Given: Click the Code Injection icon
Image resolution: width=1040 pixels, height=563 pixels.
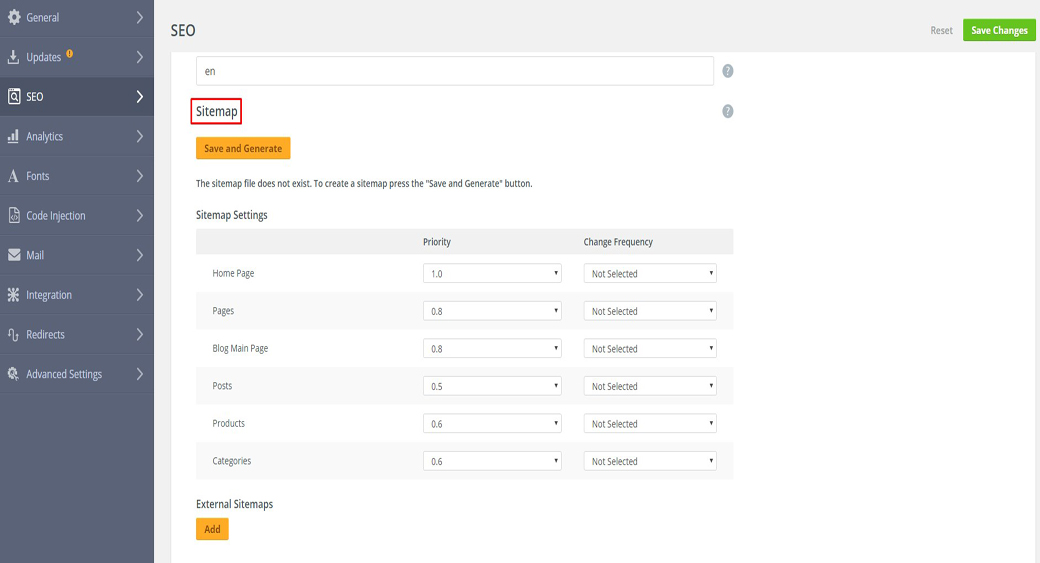Looking at the screenshot, I should [14, 215].
